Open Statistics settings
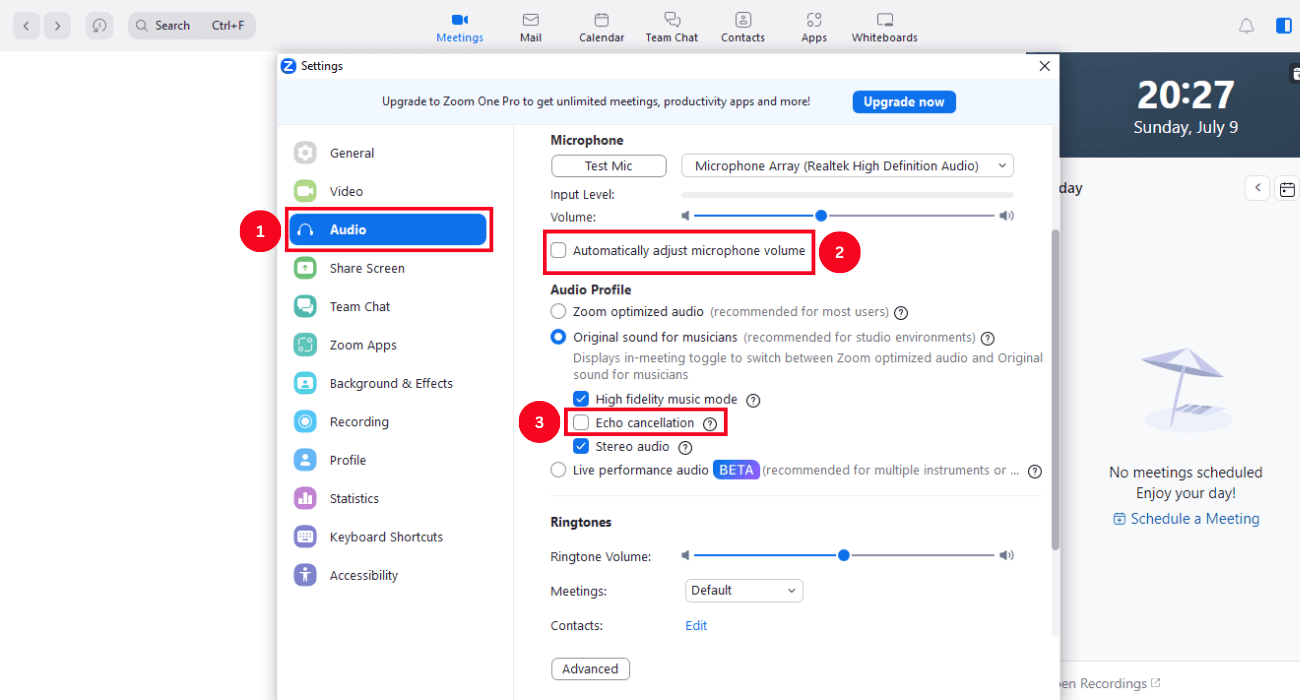1300x700 pixels. click(387, 498)
